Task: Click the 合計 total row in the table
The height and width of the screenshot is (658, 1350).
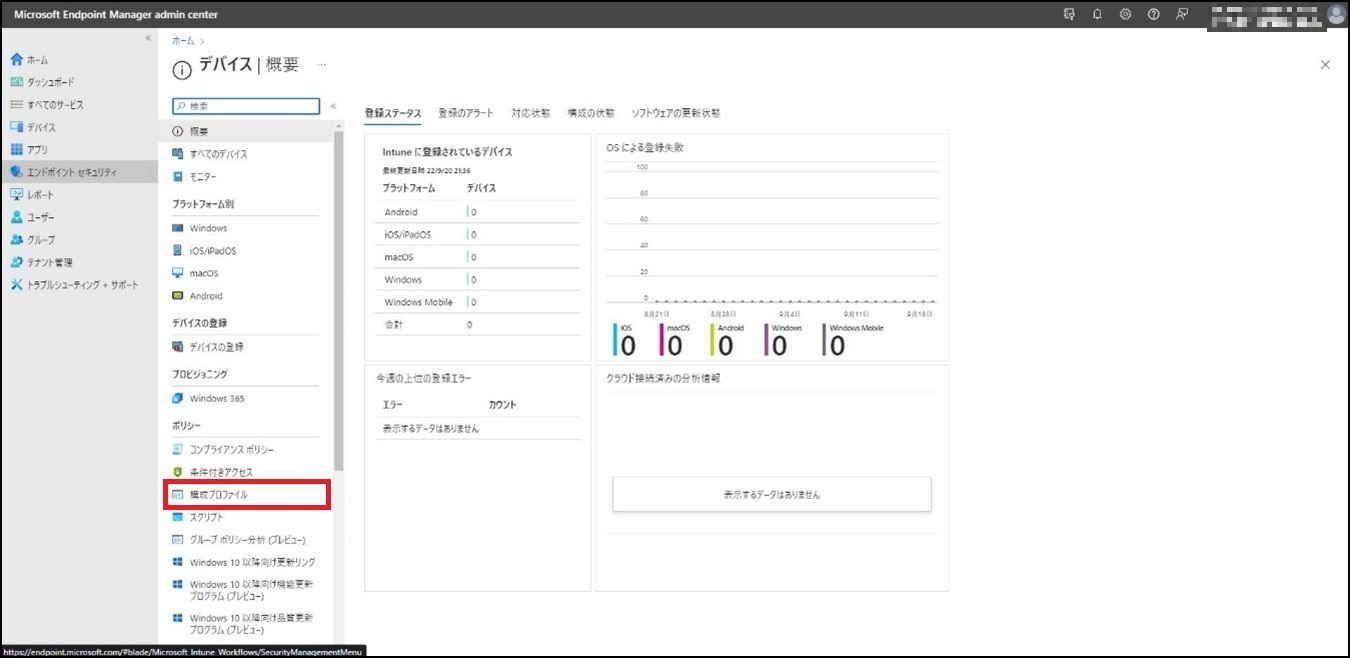Action: pos(478,325)
